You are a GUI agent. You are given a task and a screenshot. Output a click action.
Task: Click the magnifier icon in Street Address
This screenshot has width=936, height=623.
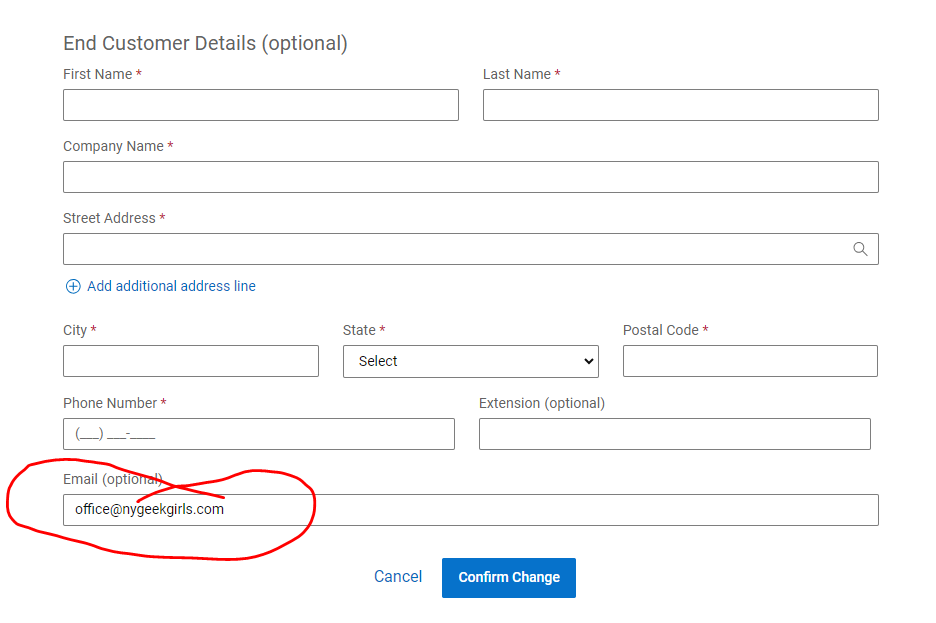point(860,249)
